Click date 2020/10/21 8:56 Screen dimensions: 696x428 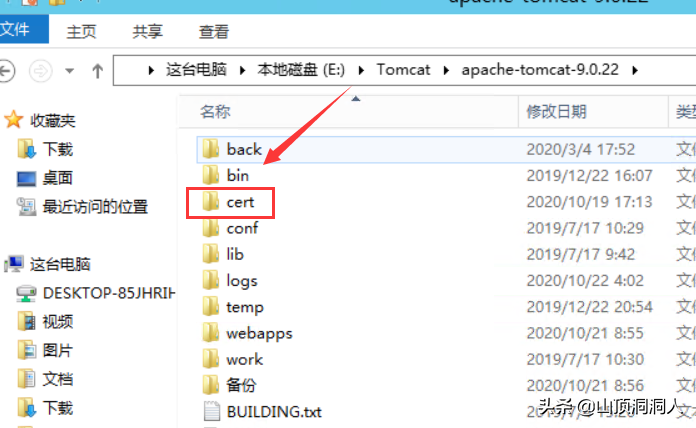(585, 385)
